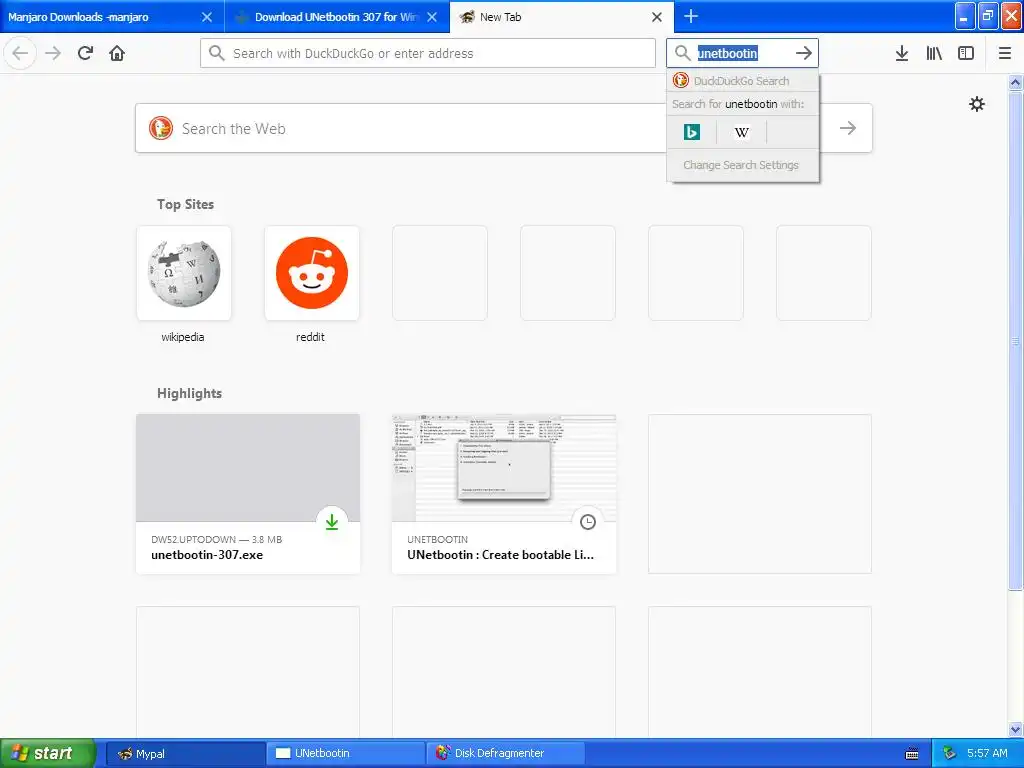The image size is (1024, 768).
Task: Switch to UNetbootin taskbar window
Action: pos(345,754)
